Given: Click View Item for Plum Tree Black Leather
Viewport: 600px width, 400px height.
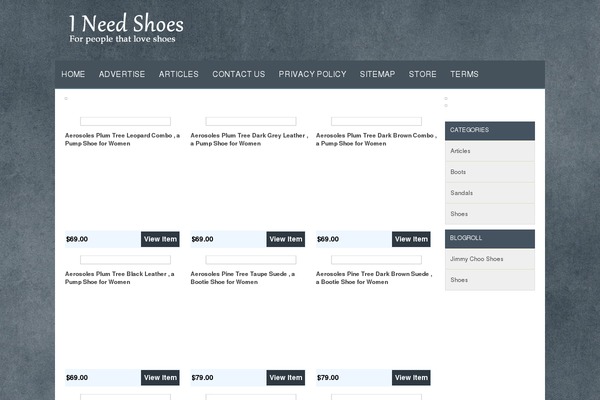Looking at the screenshot, I should pyautogui.click(x=160, y=378).
